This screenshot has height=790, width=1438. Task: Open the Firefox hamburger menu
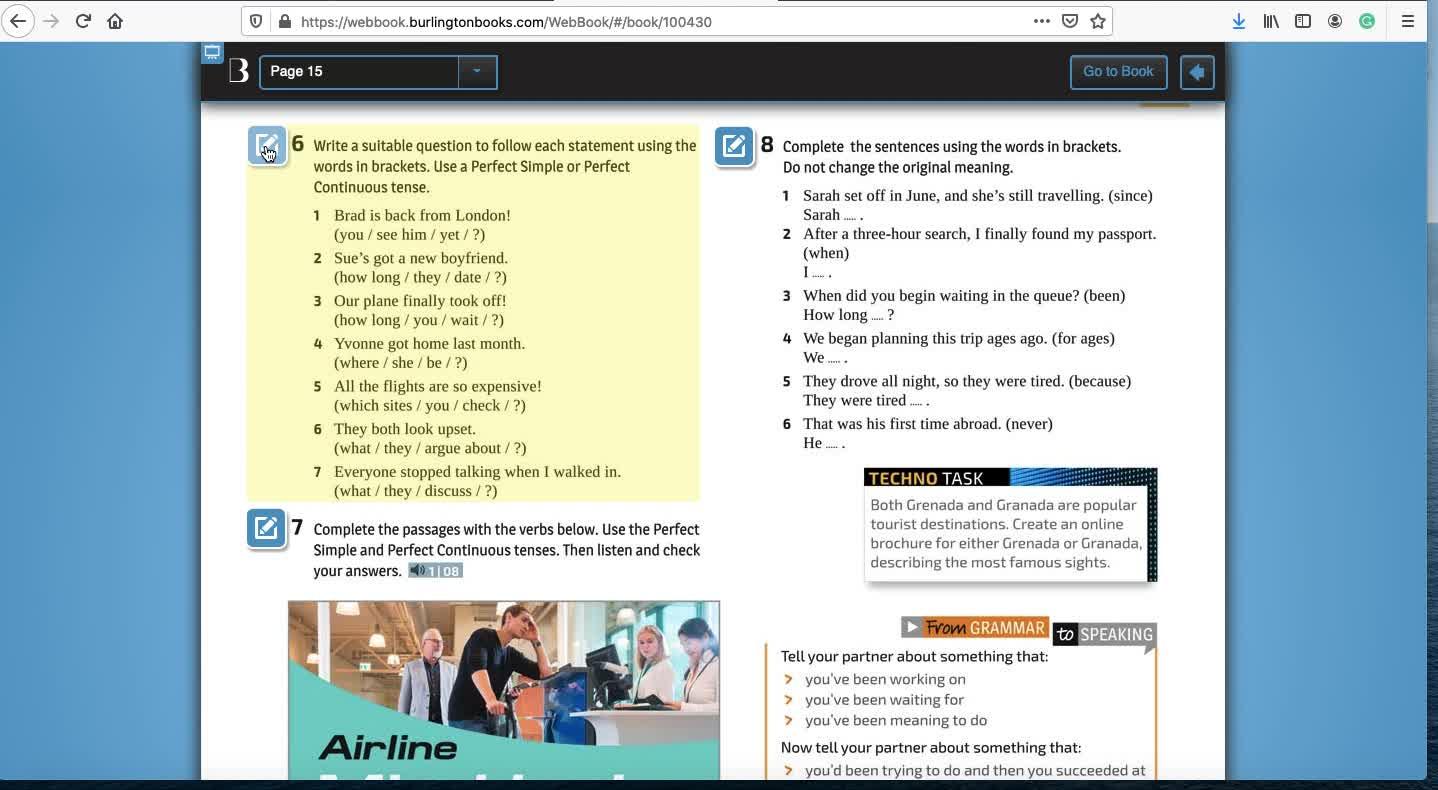(x=1407, y=21)
